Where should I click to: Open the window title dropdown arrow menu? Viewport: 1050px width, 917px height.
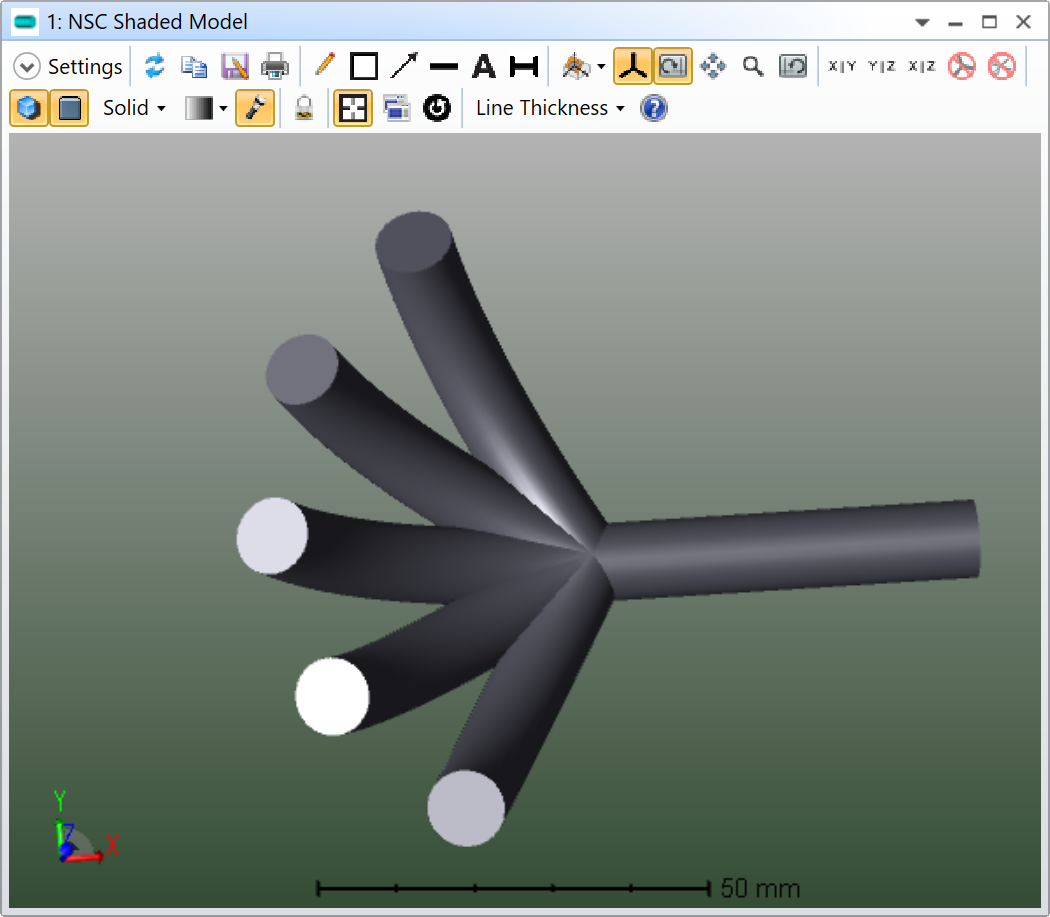click(922, 22)
